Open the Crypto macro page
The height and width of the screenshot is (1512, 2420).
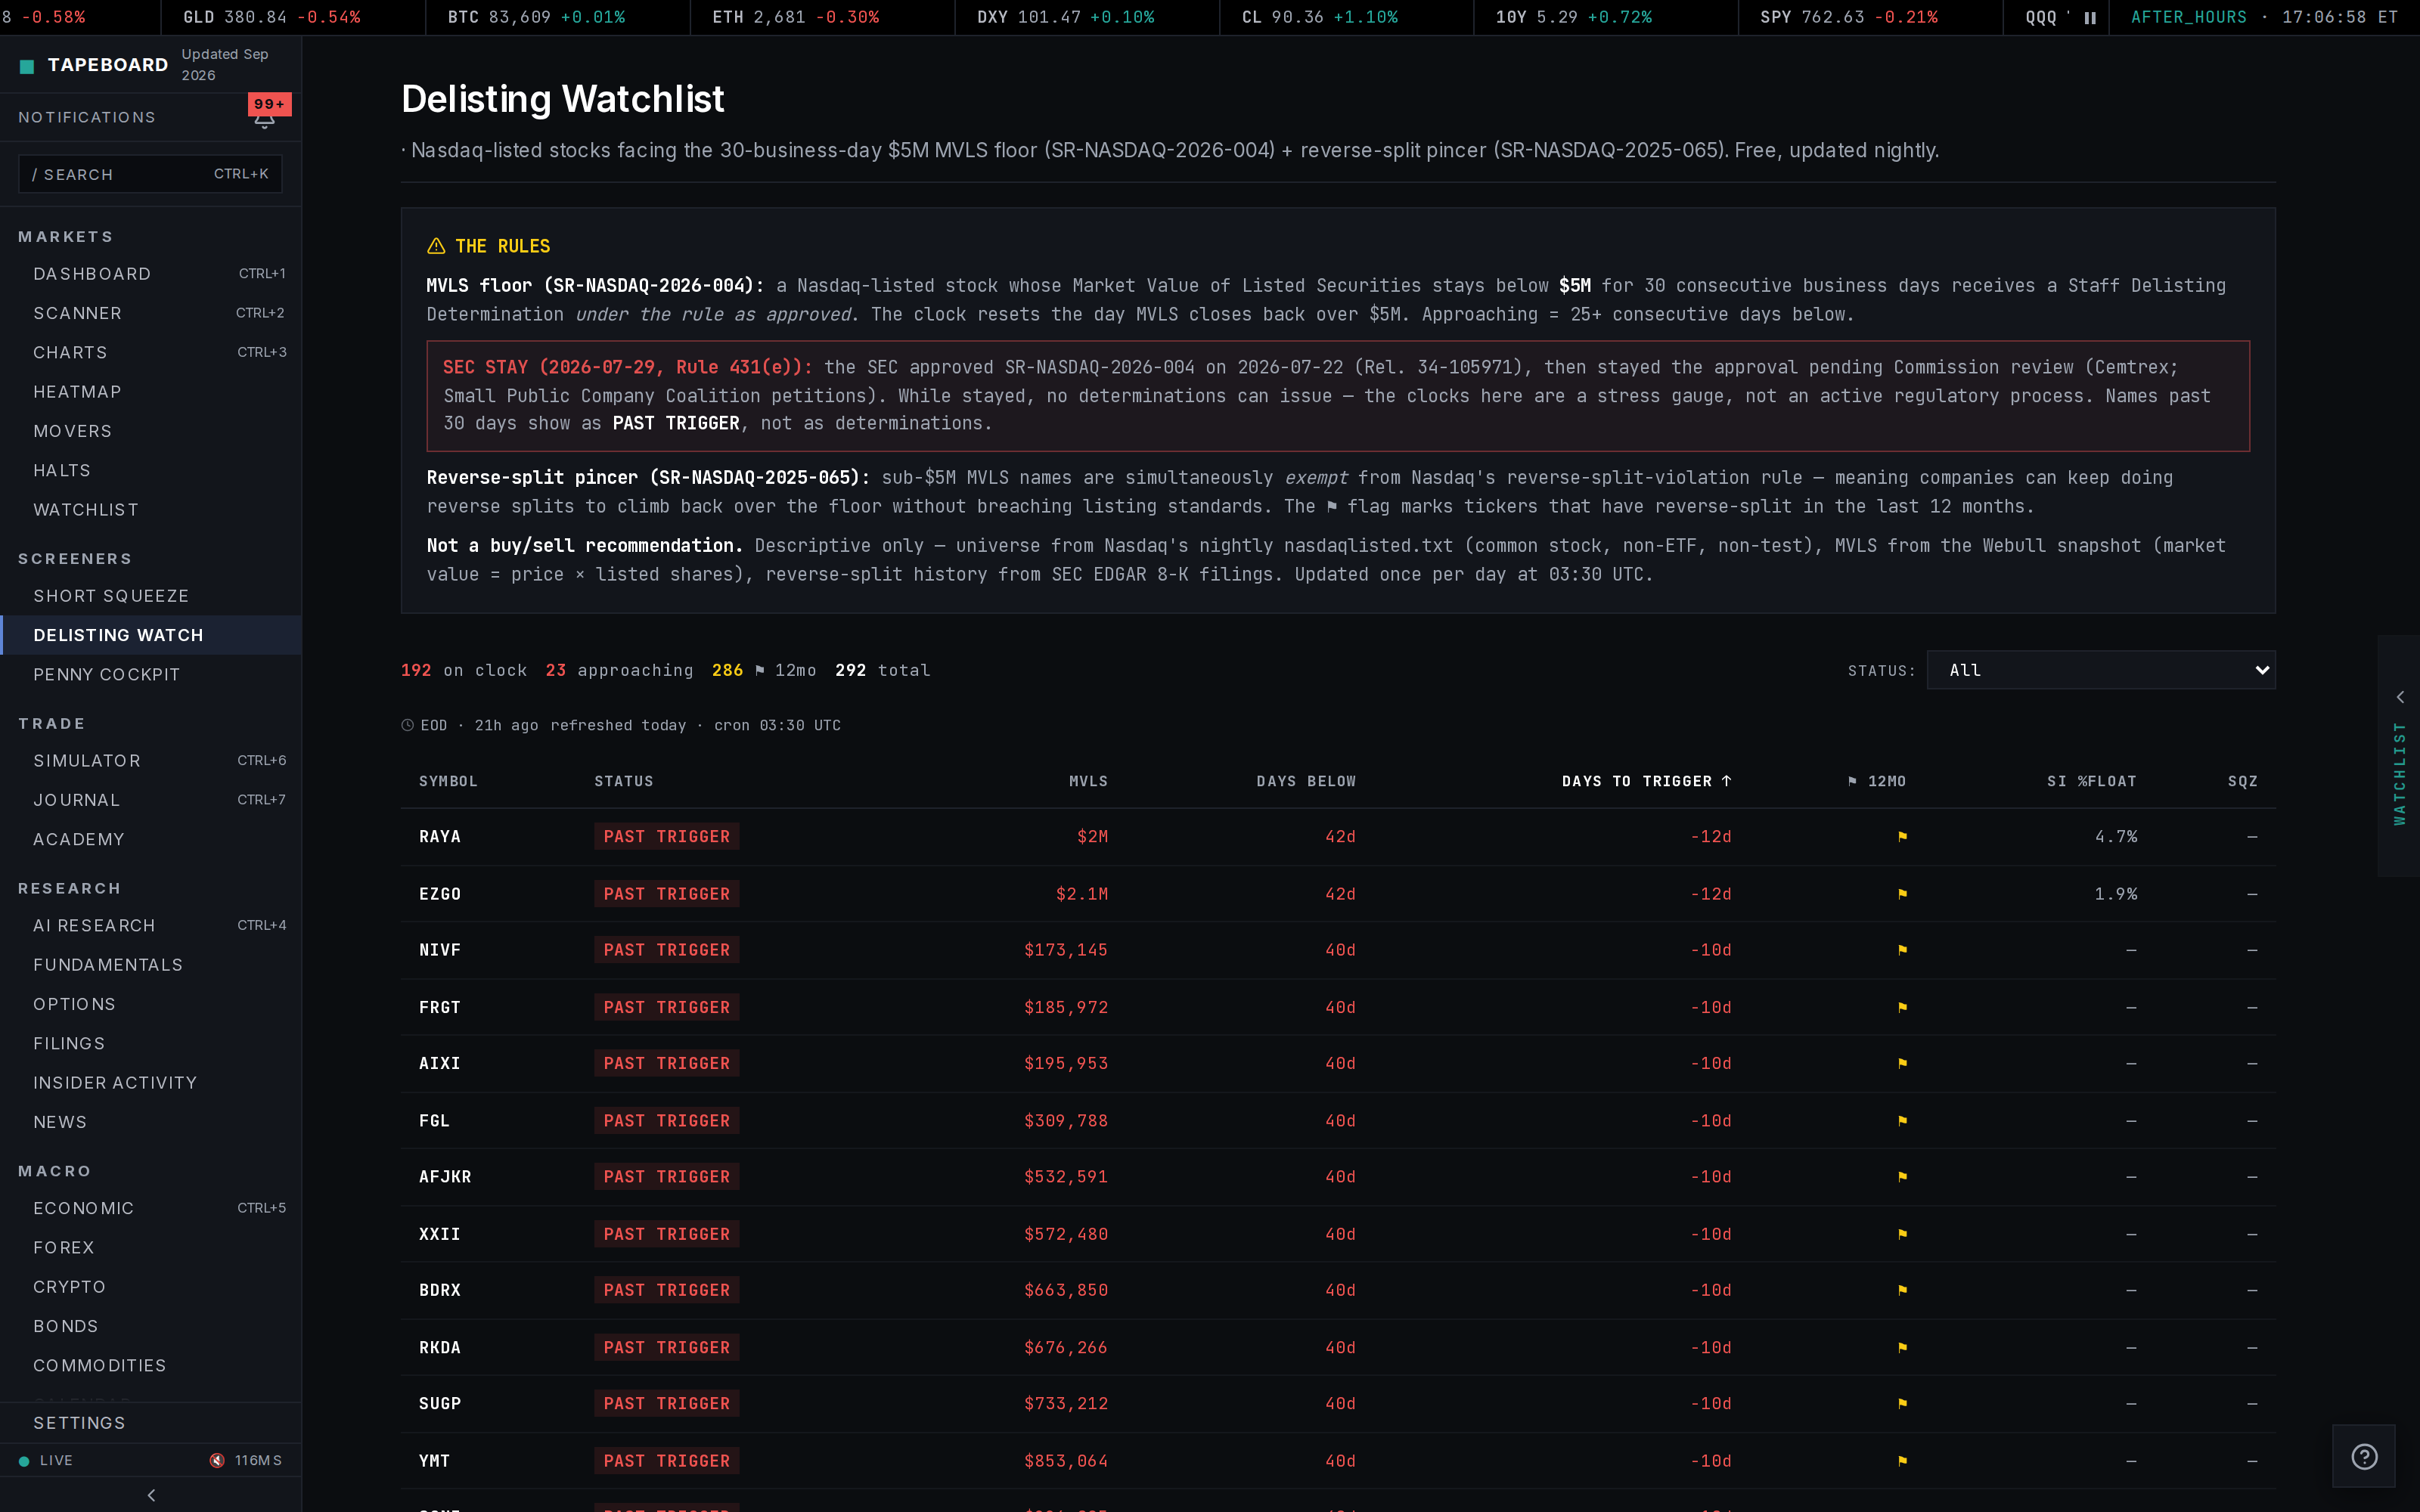(151, 1287)
